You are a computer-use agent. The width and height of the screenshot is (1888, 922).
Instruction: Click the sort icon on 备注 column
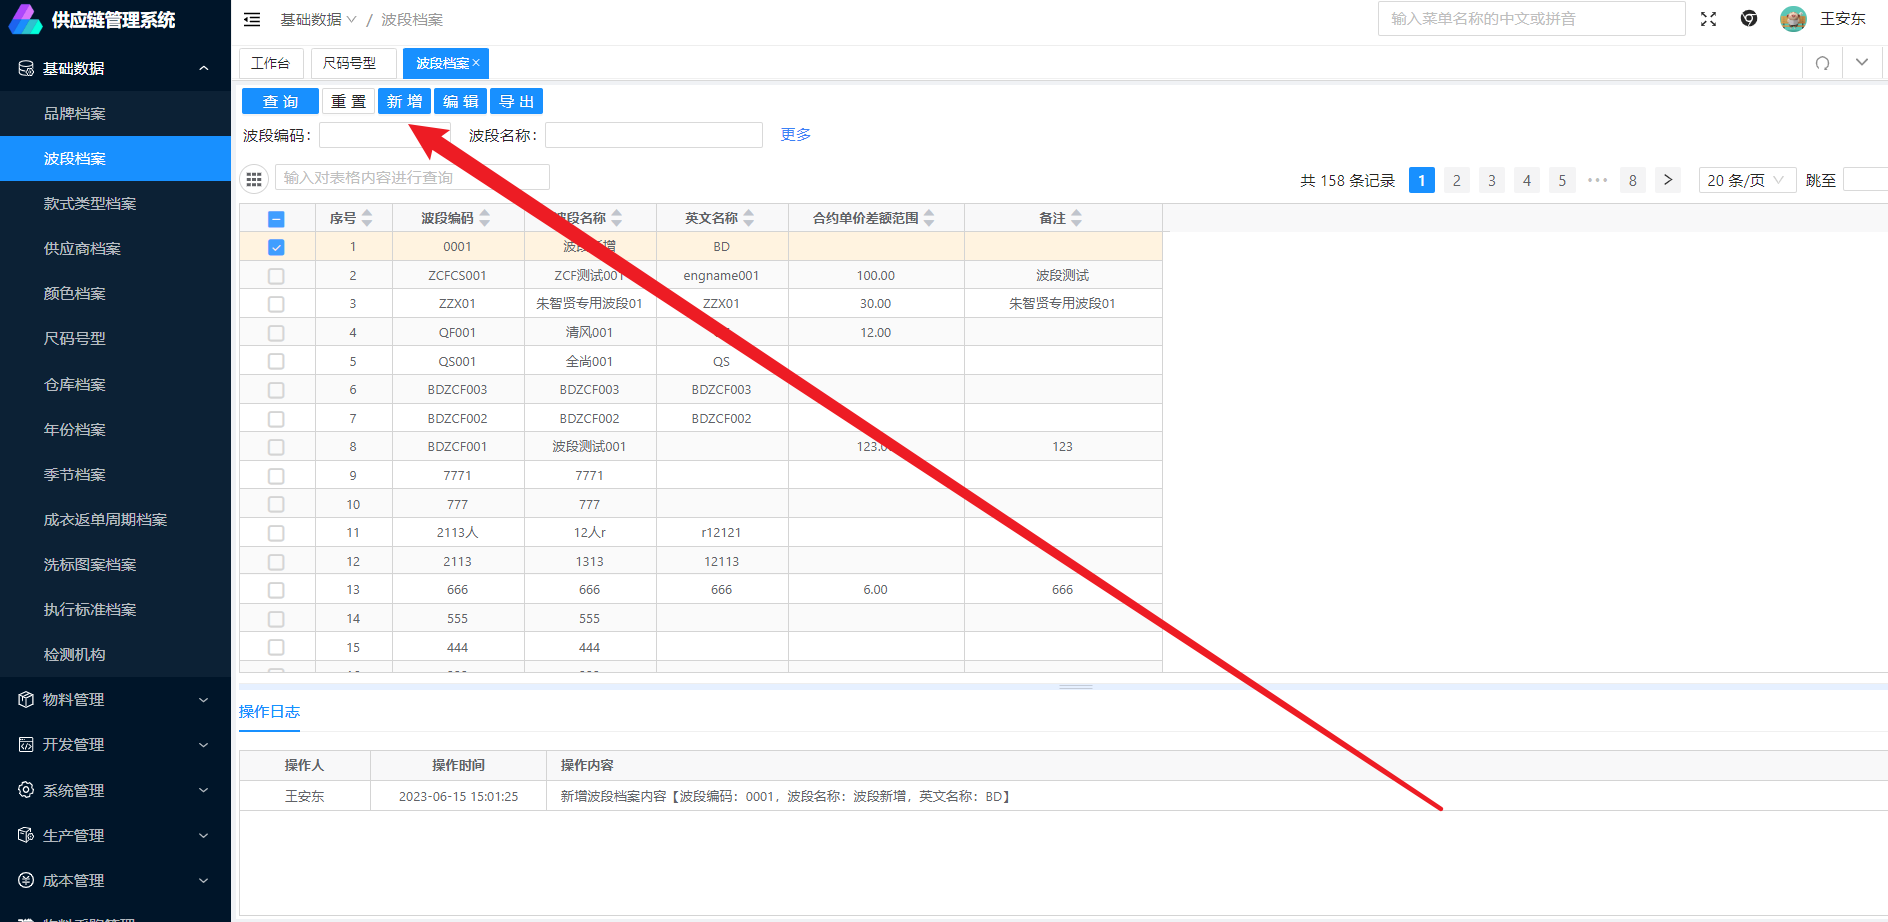1076,218
